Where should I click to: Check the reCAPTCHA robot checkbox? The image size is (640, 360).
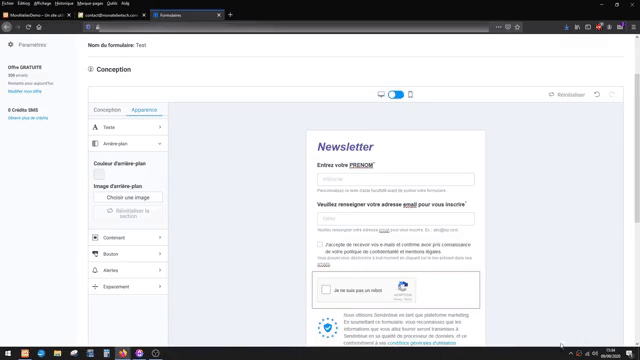click(326, 290)
